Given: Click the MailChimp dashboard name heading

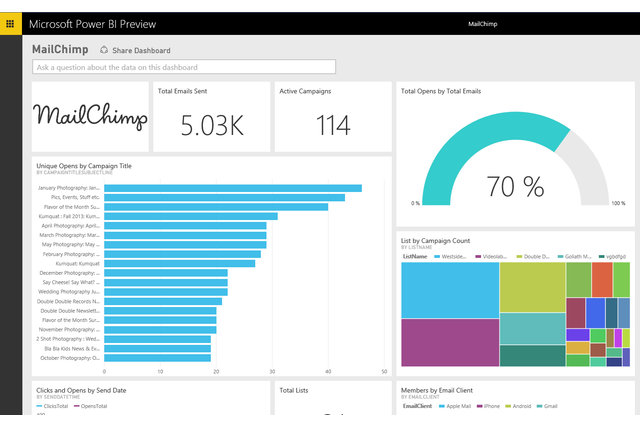Looking at the screenshot, I should [x=60, y=49].
